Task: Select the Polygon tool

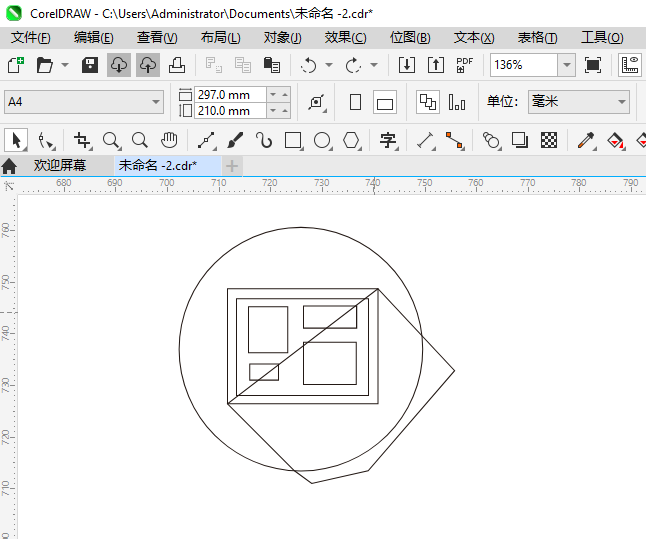Action: 351,141
